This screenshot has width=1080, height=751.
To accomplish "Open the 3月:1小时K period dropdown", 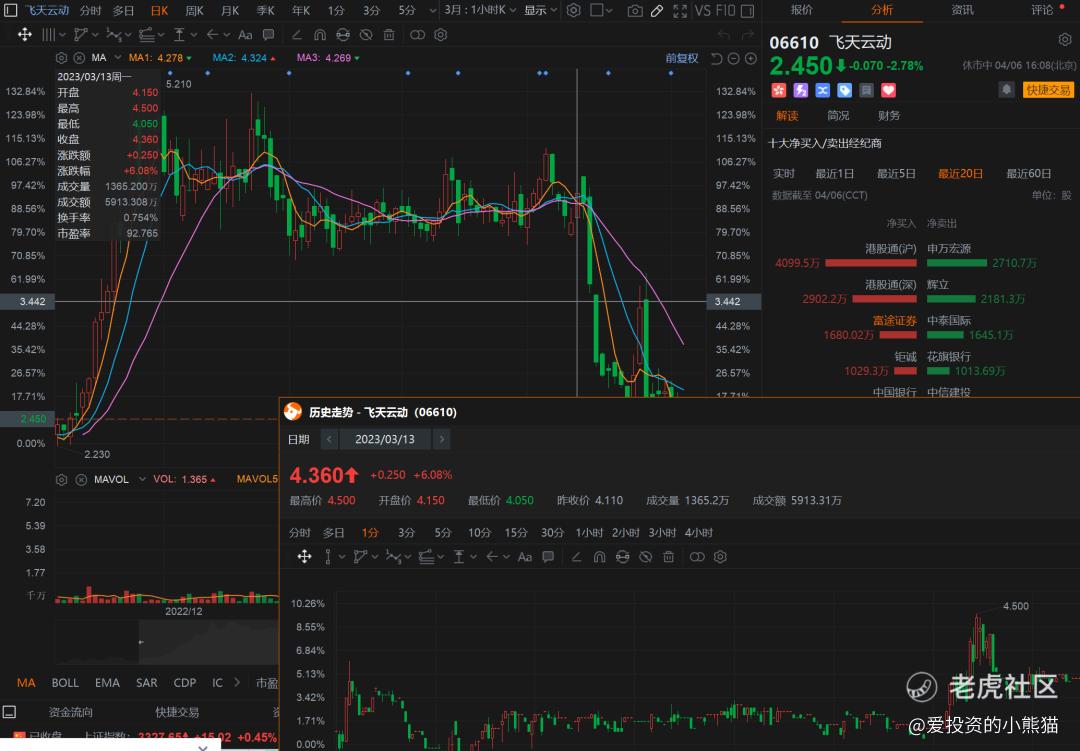I will click(x=480, y=10).
